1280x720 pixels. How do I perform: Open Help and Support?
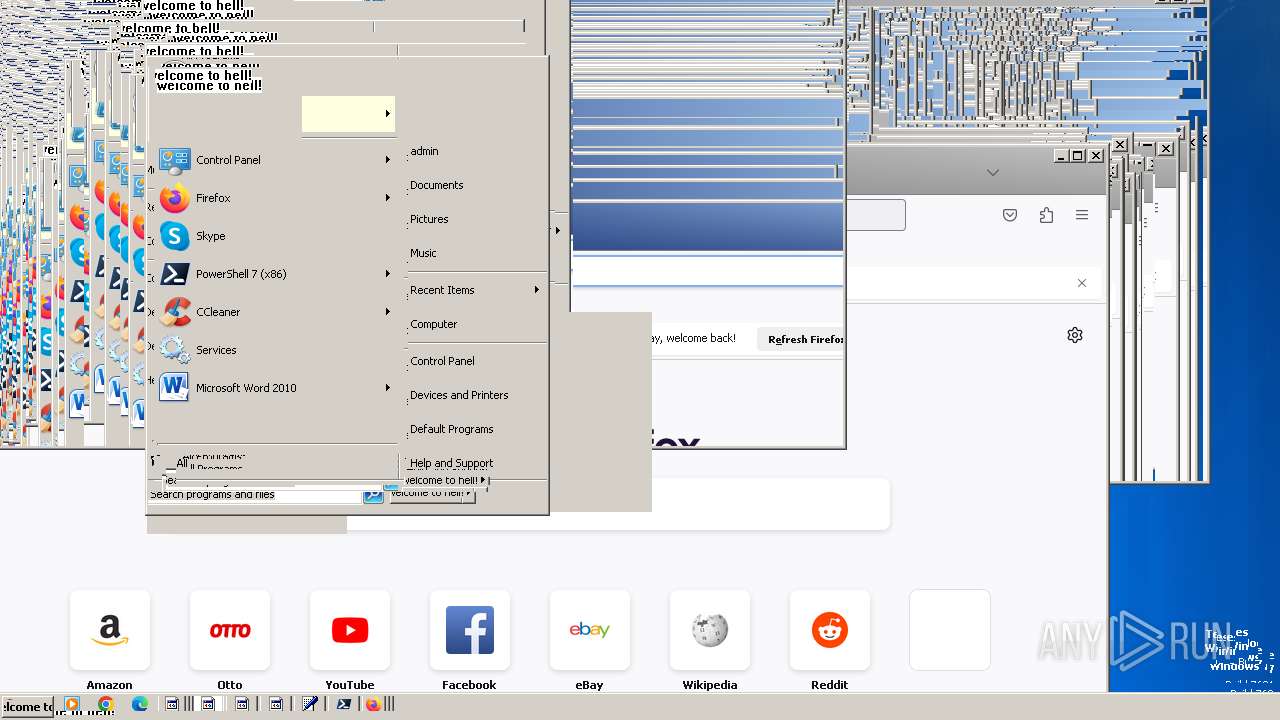(451, 463)
